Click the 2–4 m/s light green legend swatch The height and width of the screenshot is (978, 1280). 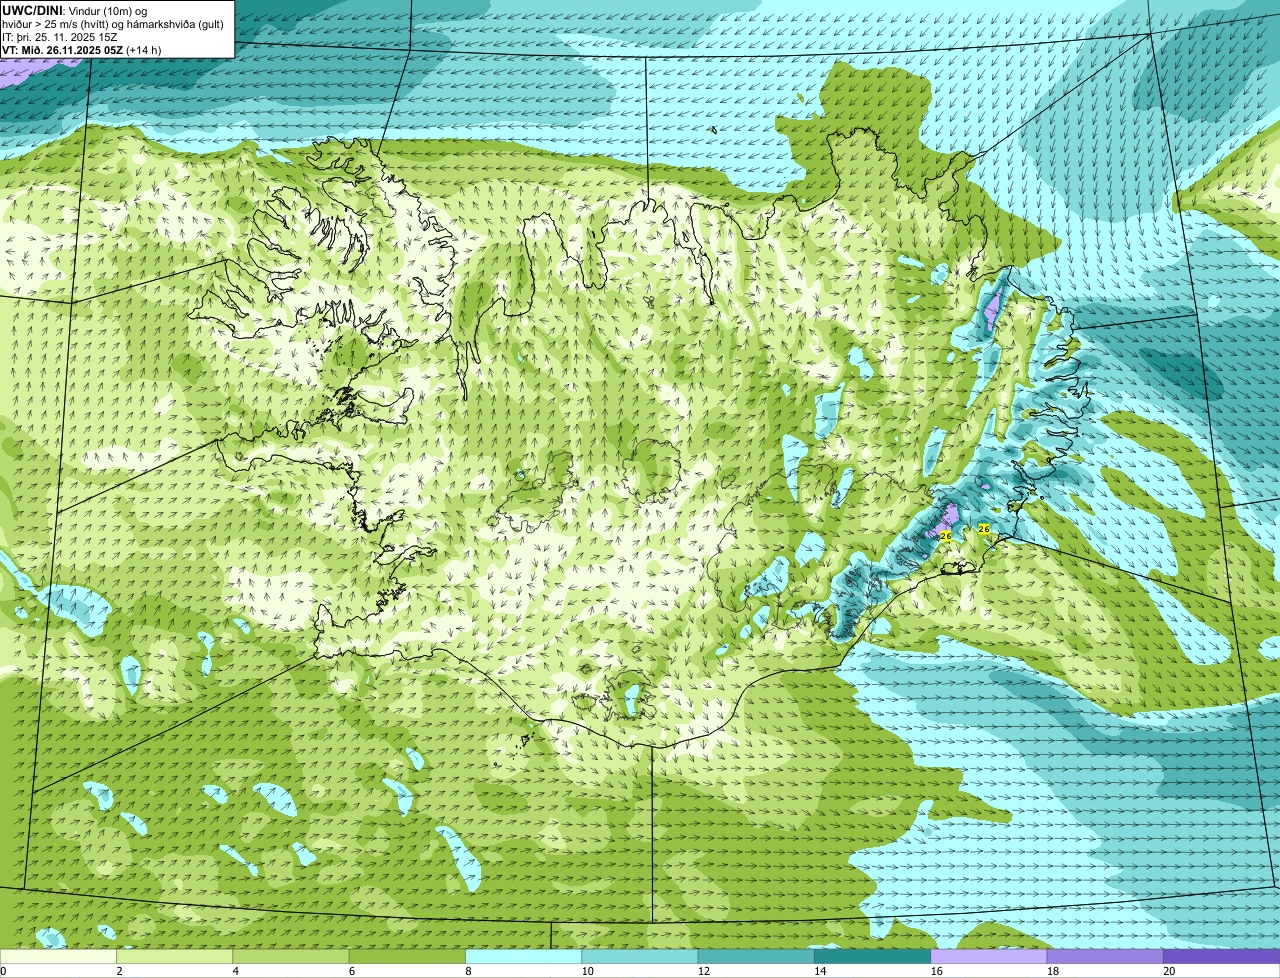[174, 956]
